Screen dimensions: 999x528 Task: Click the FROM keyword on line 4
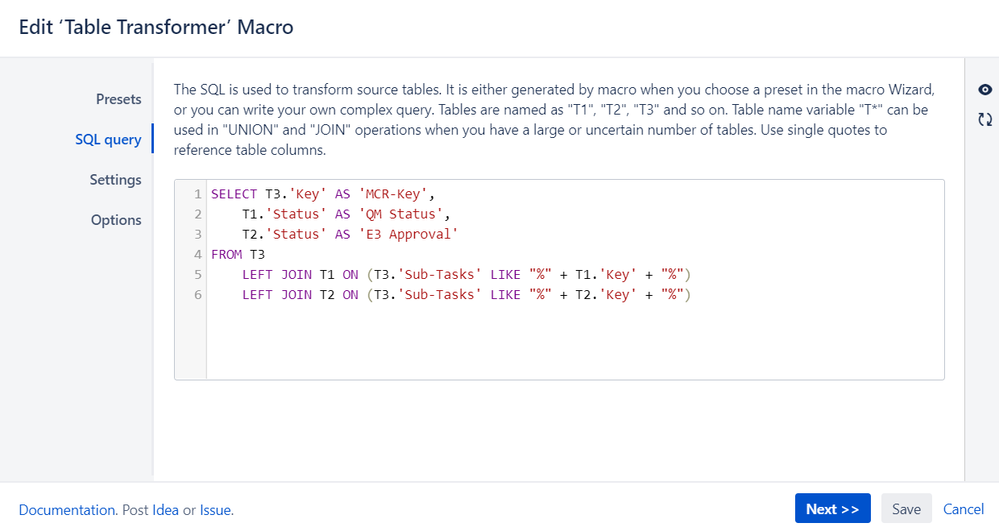(x=226, y=255)
